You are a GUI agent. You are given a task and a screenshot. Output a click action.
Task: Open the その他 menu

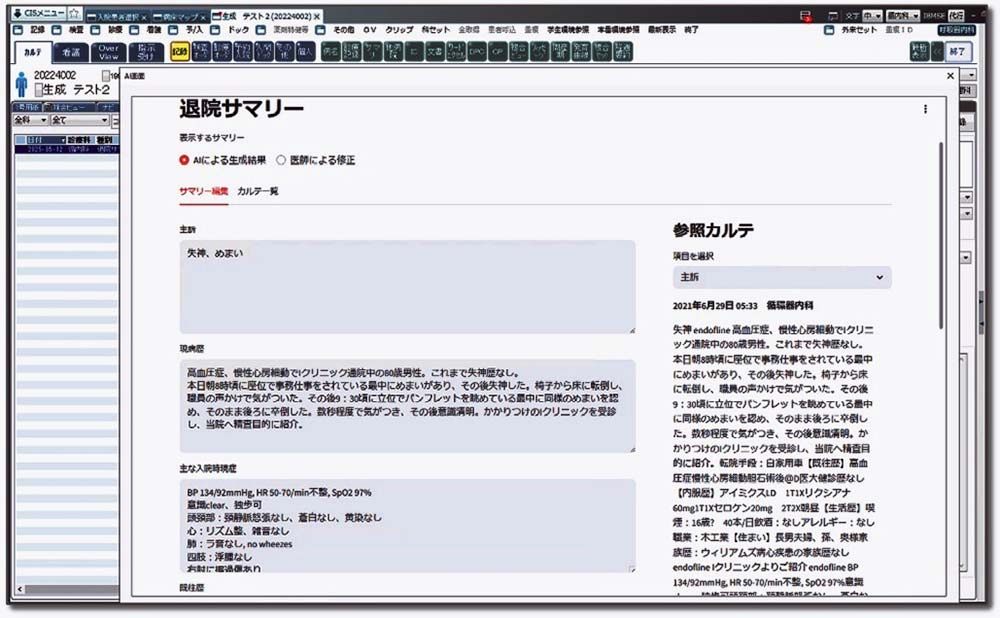343,30
